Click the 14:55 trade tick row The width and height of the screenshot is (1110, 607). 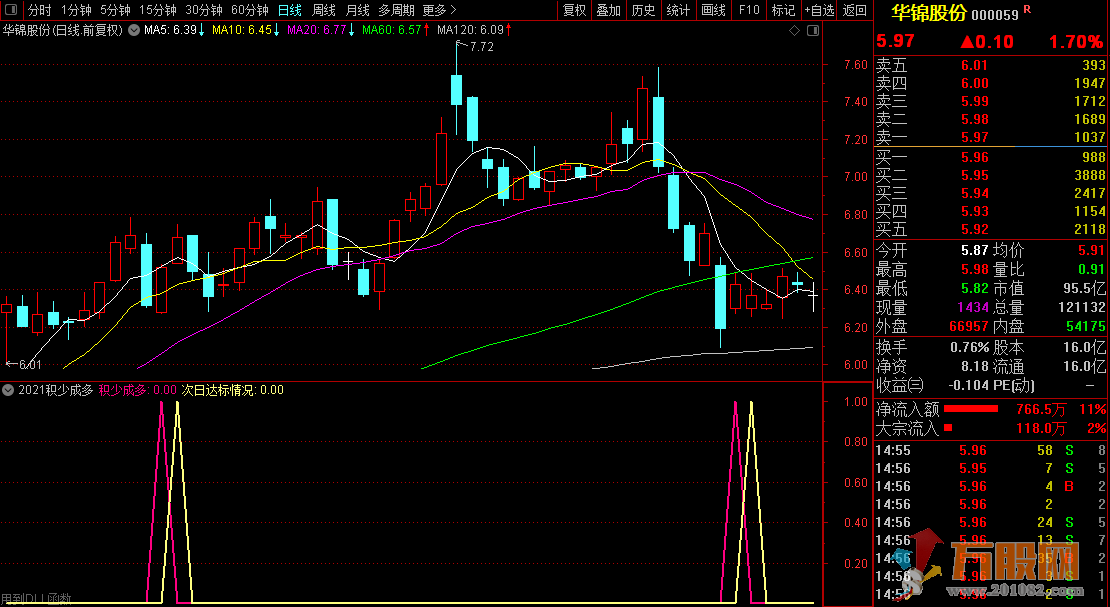(x=991, y=450)
